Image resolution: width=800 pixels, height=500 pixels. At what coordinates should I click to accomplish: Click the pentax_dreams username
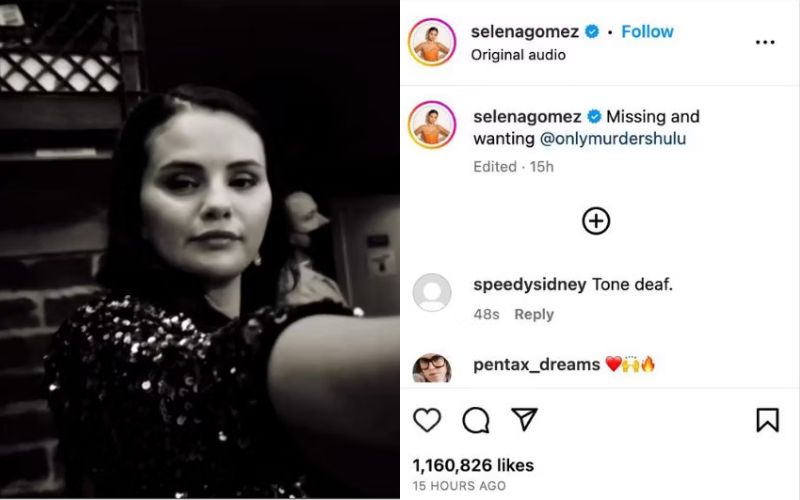[536, 365]
